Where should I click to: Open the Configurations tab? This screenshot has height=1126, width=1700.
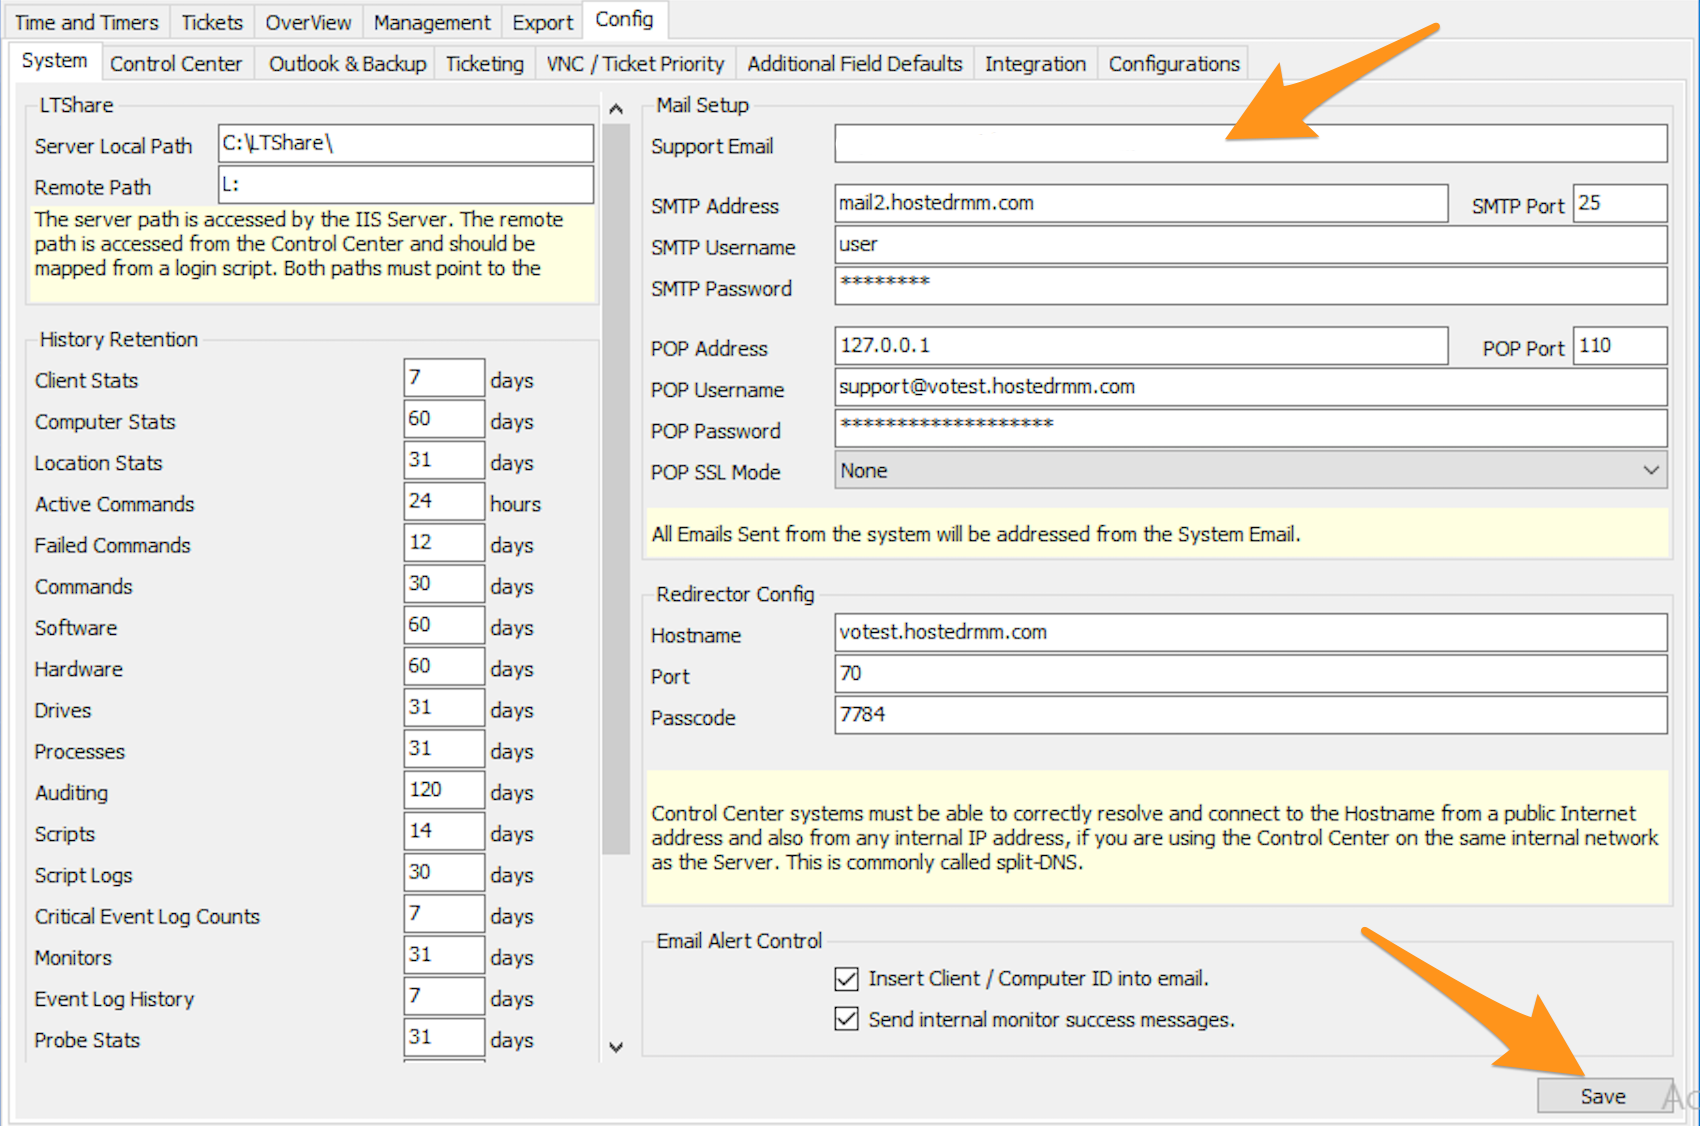[x=1172, y=63]
